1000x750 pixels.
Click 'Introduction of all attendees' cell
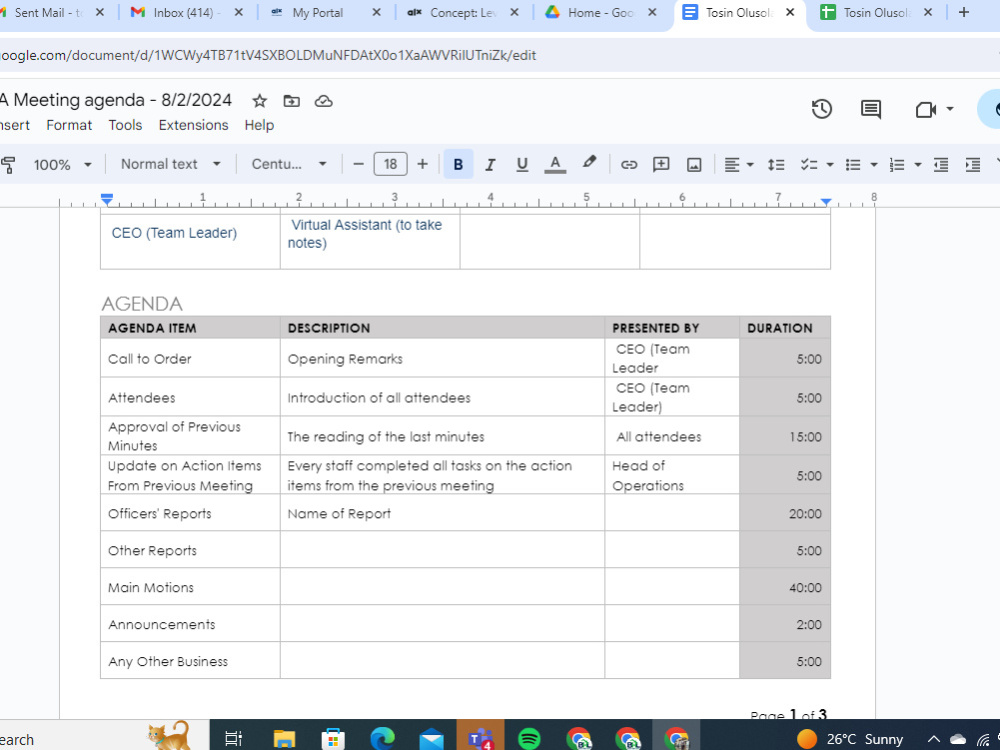coord(442,397)
